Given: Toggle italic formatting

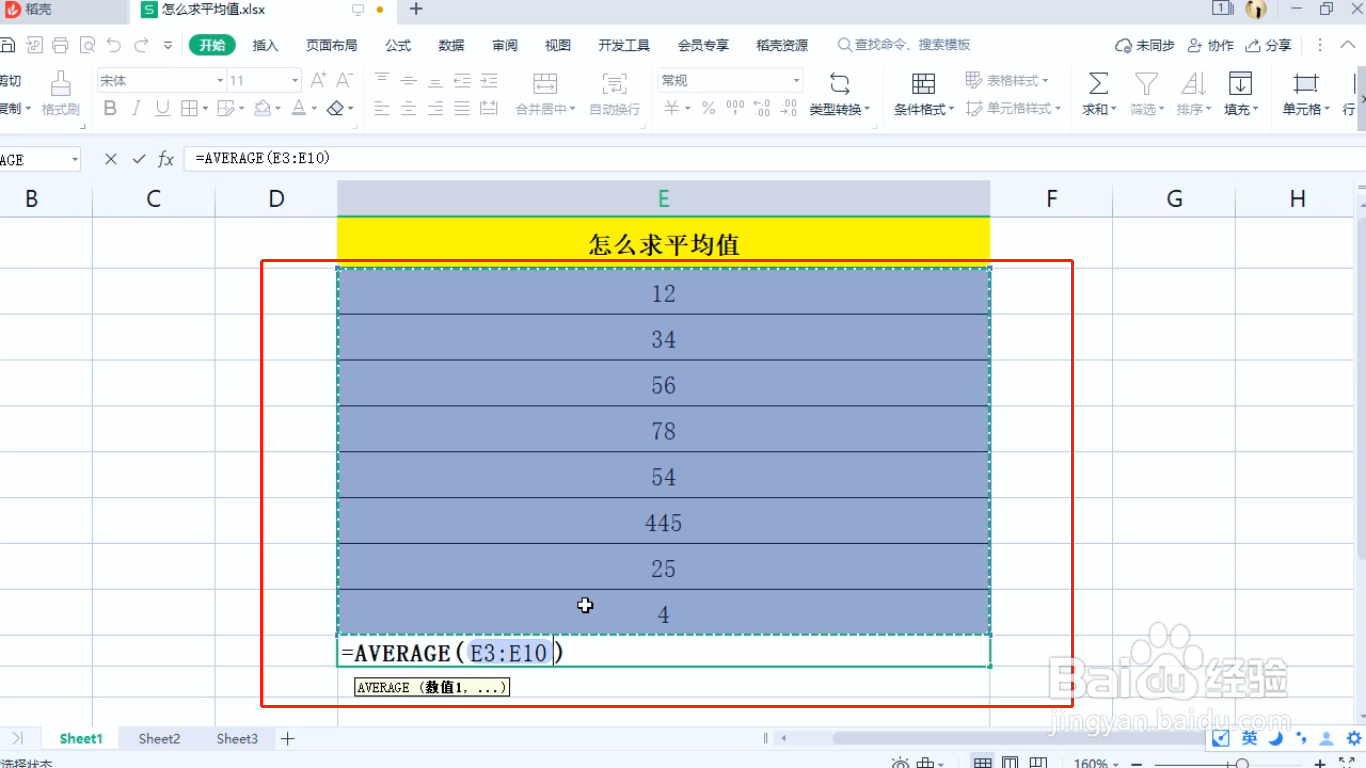Looking at the screenshot, I should click(x=136, y=108).
